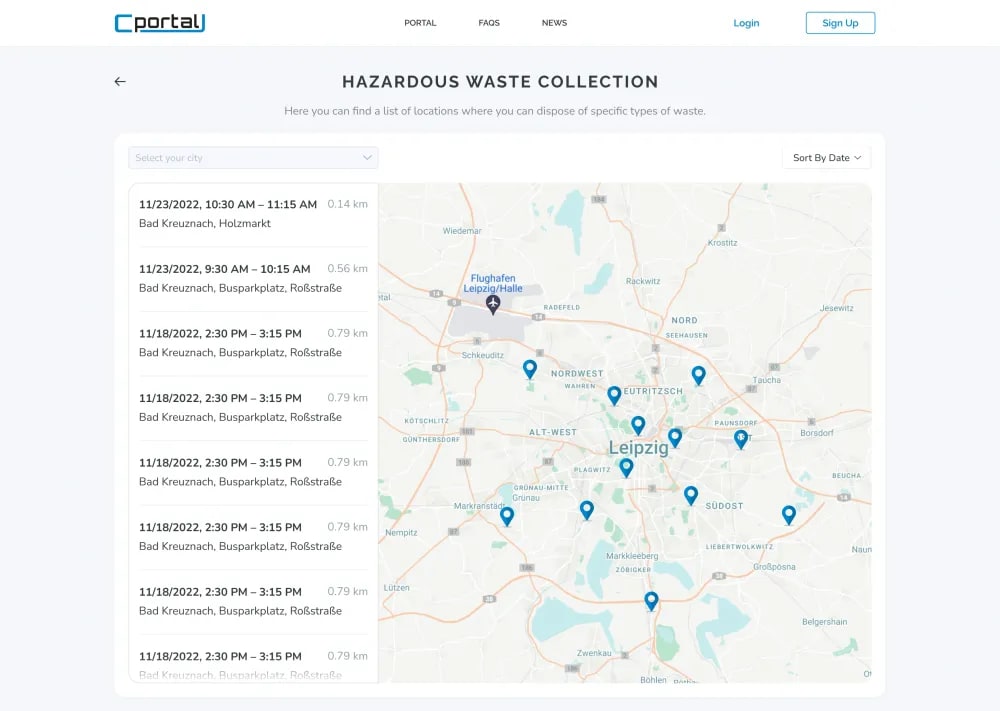Screen dimensions: 1000x711
Task: Select map pin below Markkleeberg Zöbigker
Action: [x=651, y=602]
